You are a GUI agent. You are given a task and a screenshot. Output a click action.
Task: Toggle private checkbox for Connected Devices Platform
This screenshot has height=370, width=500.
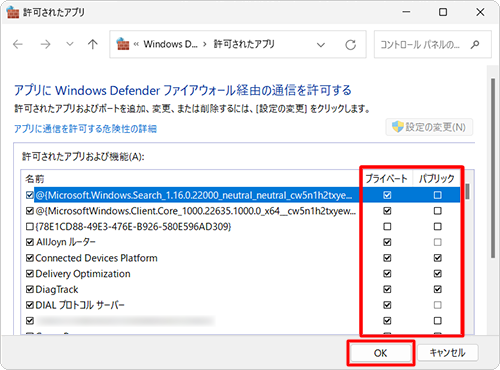click(387, 258)
